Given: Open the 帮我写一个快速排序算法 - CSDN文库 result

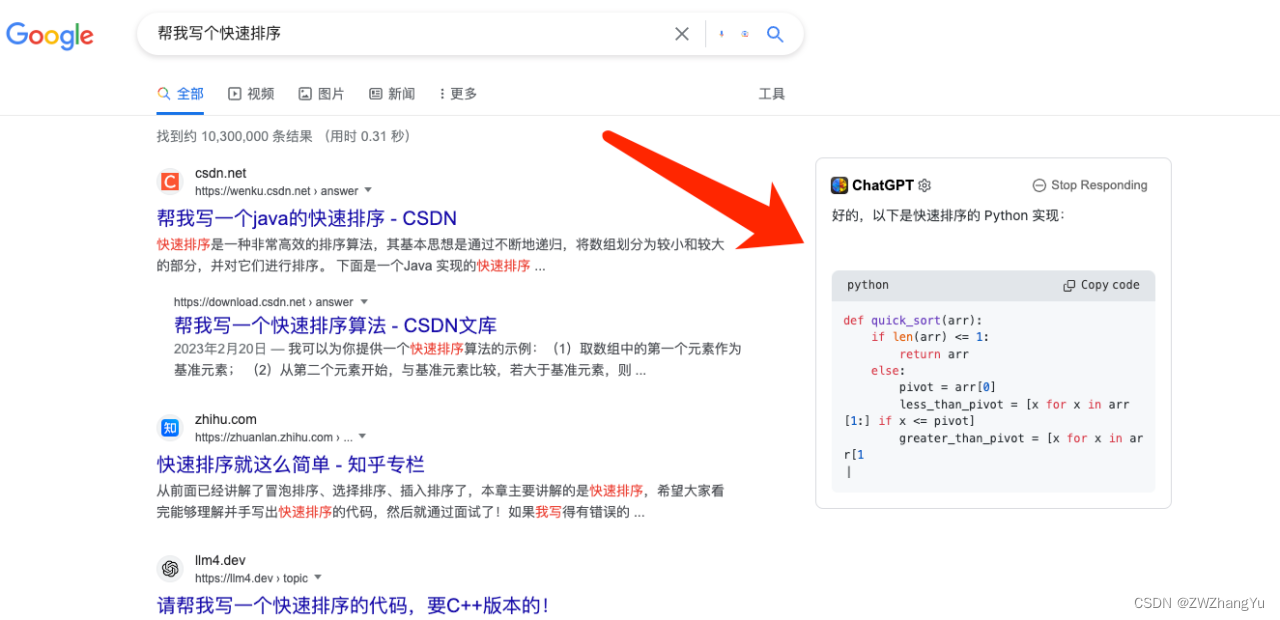Looking at the screenshot, I should click(335, 326).
